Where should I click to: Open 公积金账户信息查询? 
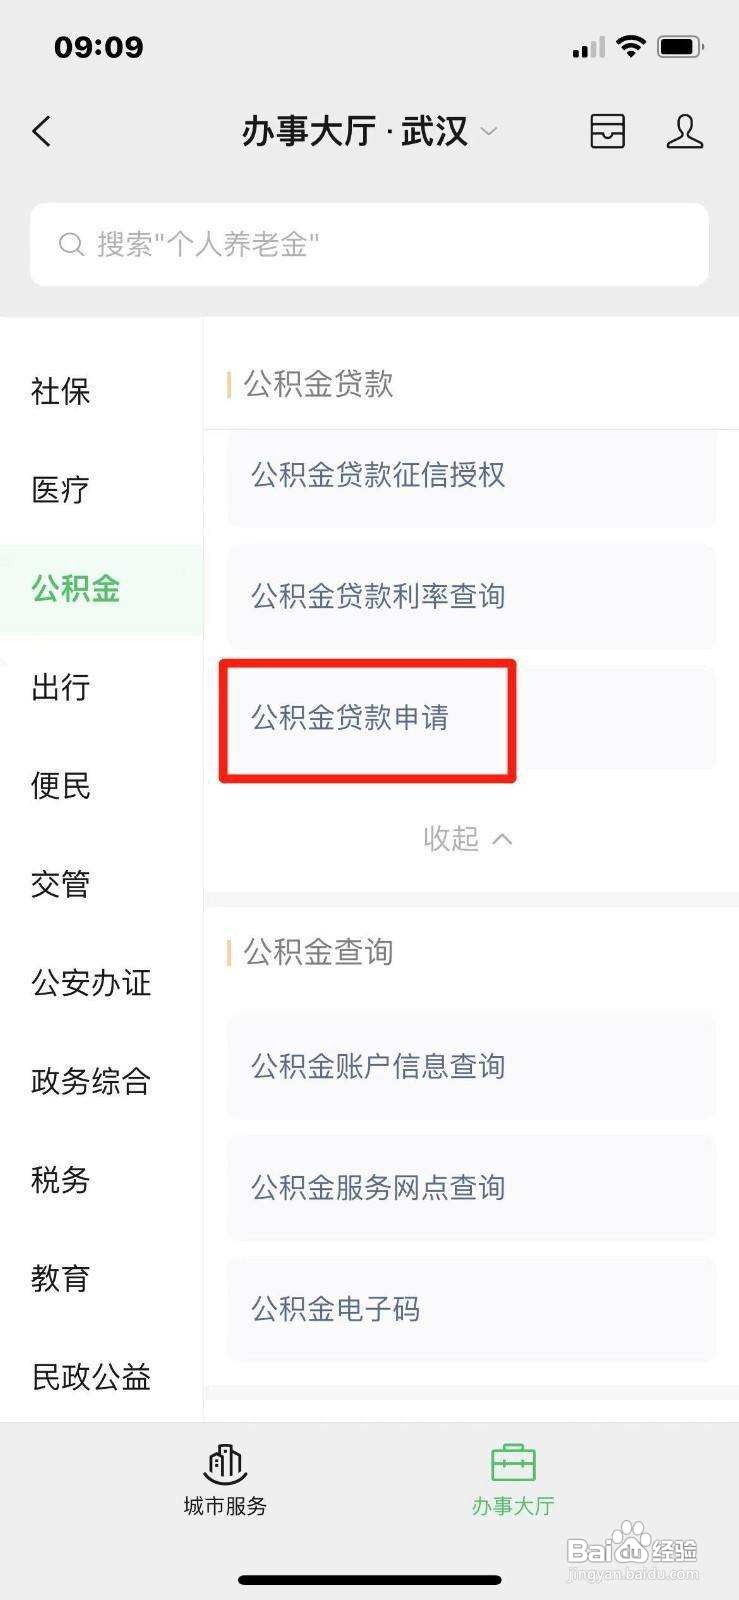point(471,1066)
